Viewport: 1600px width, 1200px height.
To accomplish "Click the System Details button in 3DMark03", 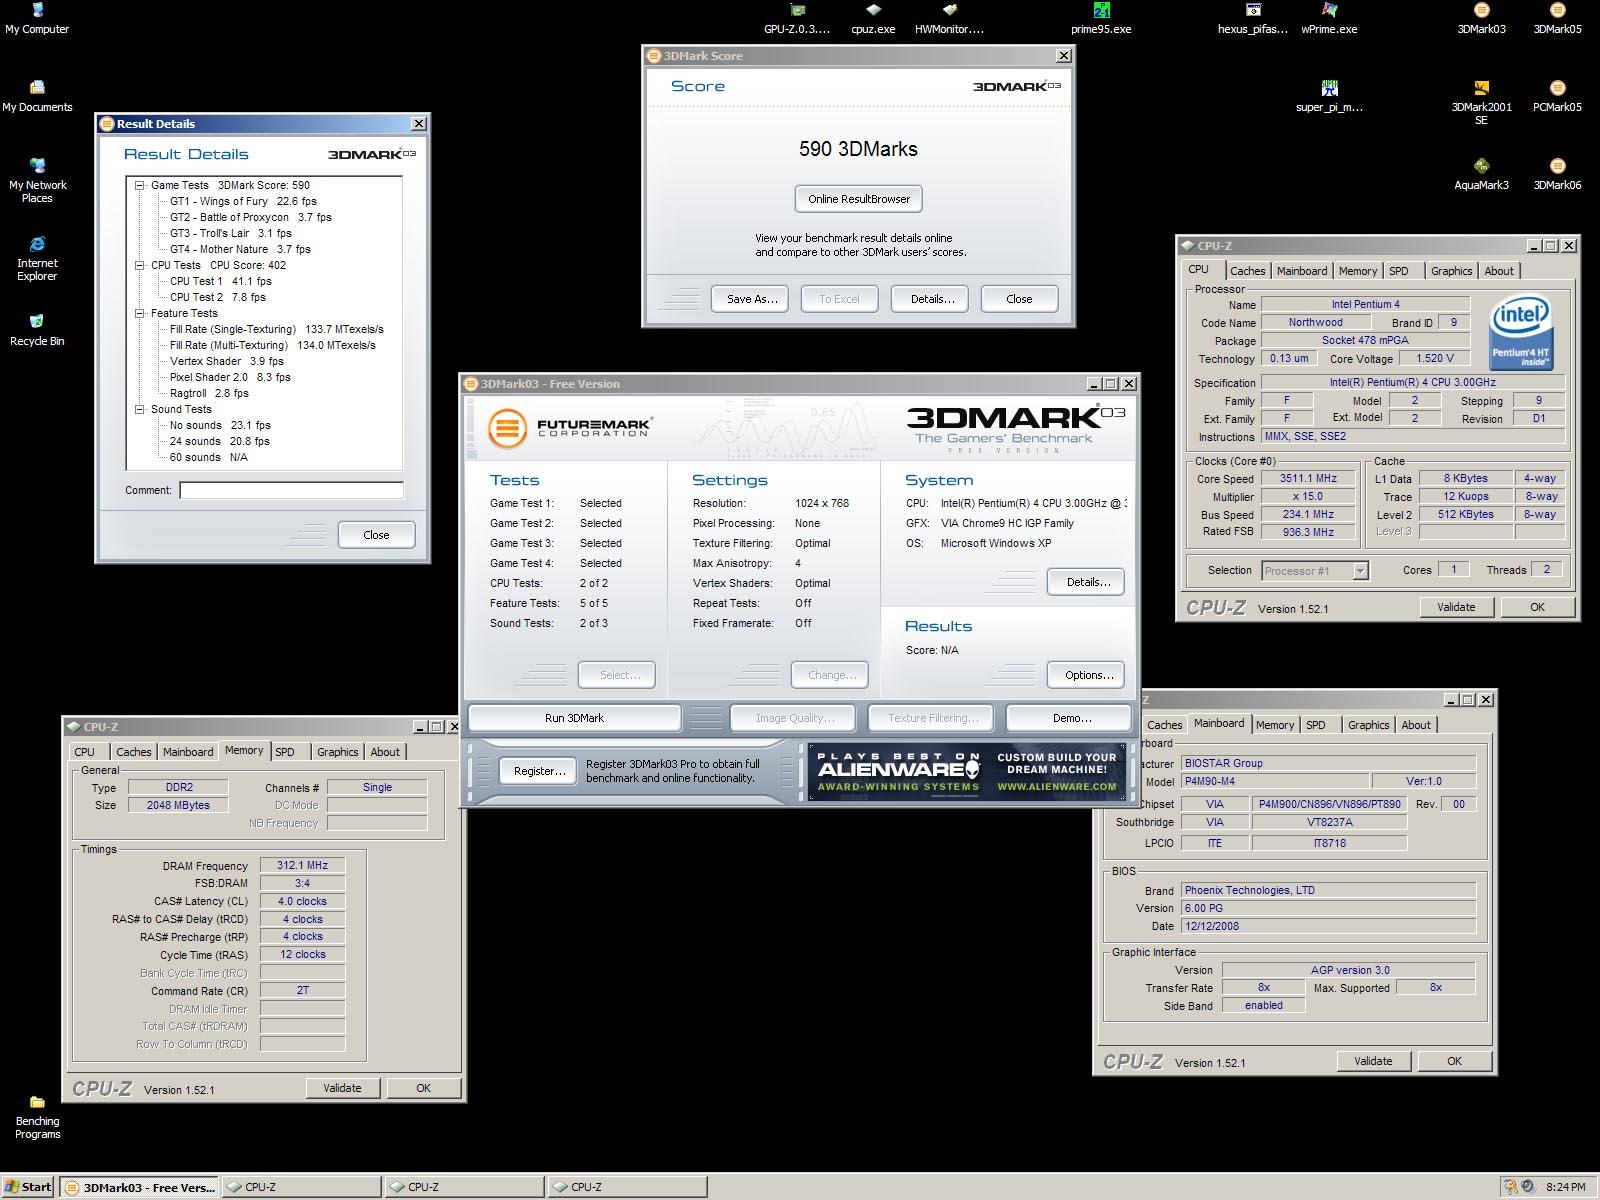I will [x=1088, y=582].
